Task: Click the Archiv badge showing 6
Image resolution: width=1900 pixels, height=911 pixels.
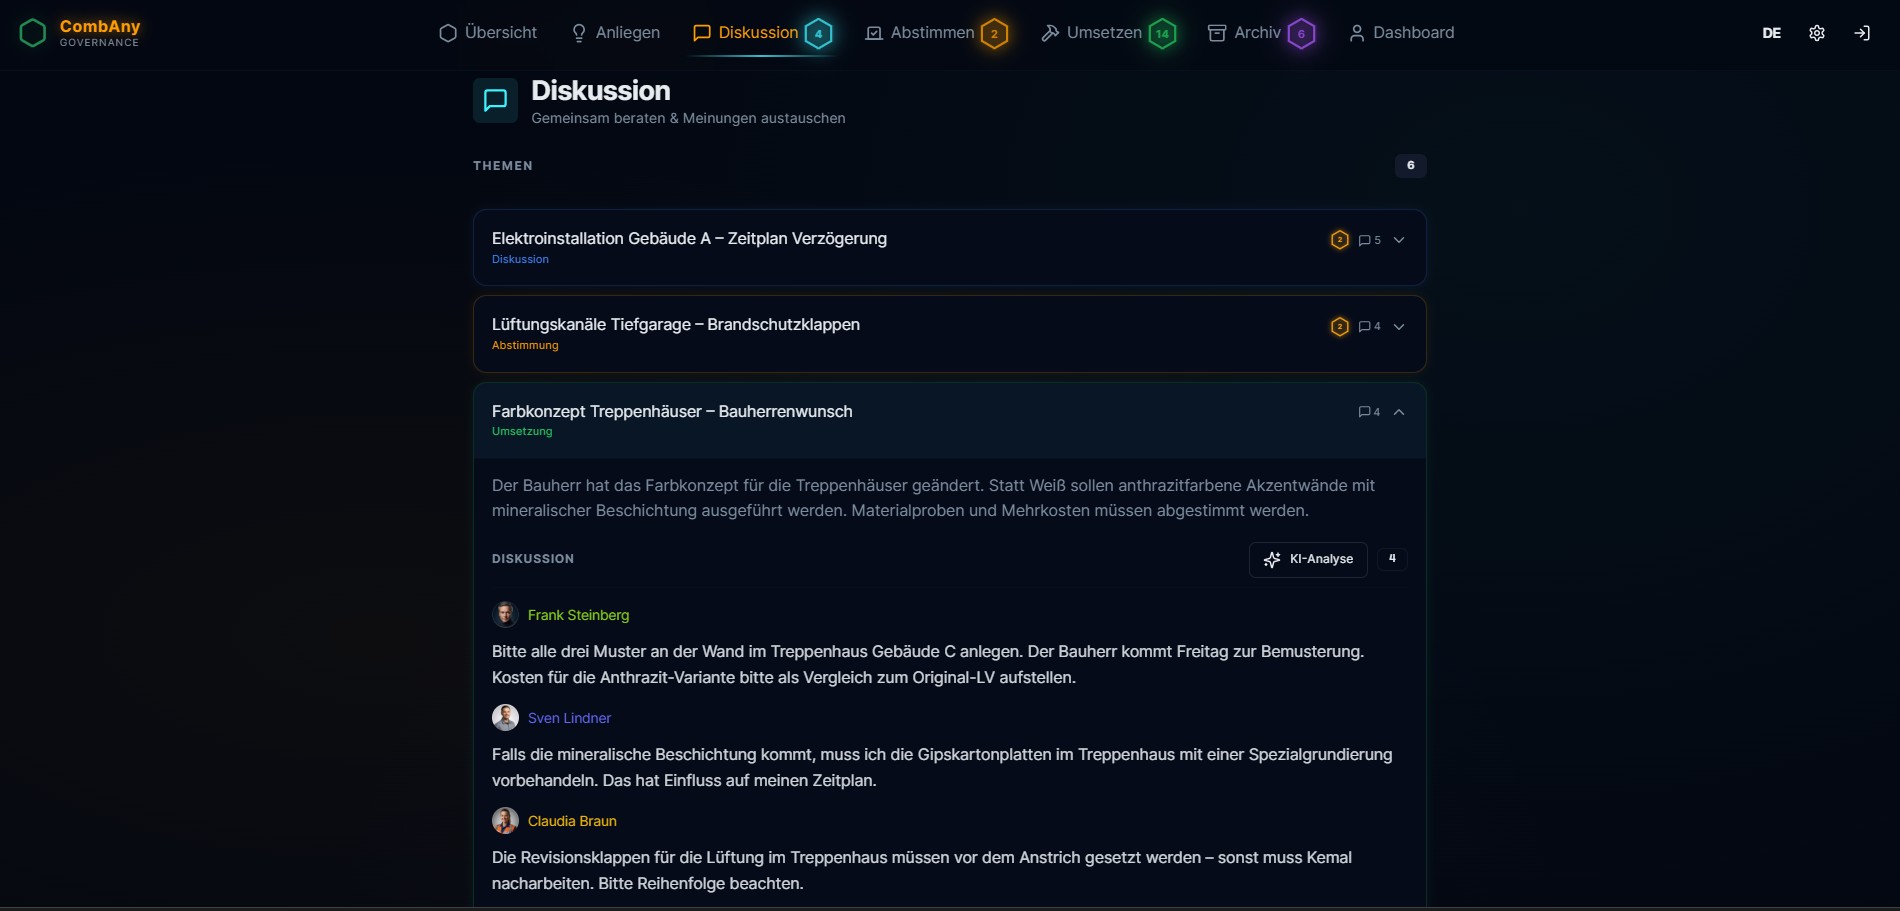Action: [1301, 34]
